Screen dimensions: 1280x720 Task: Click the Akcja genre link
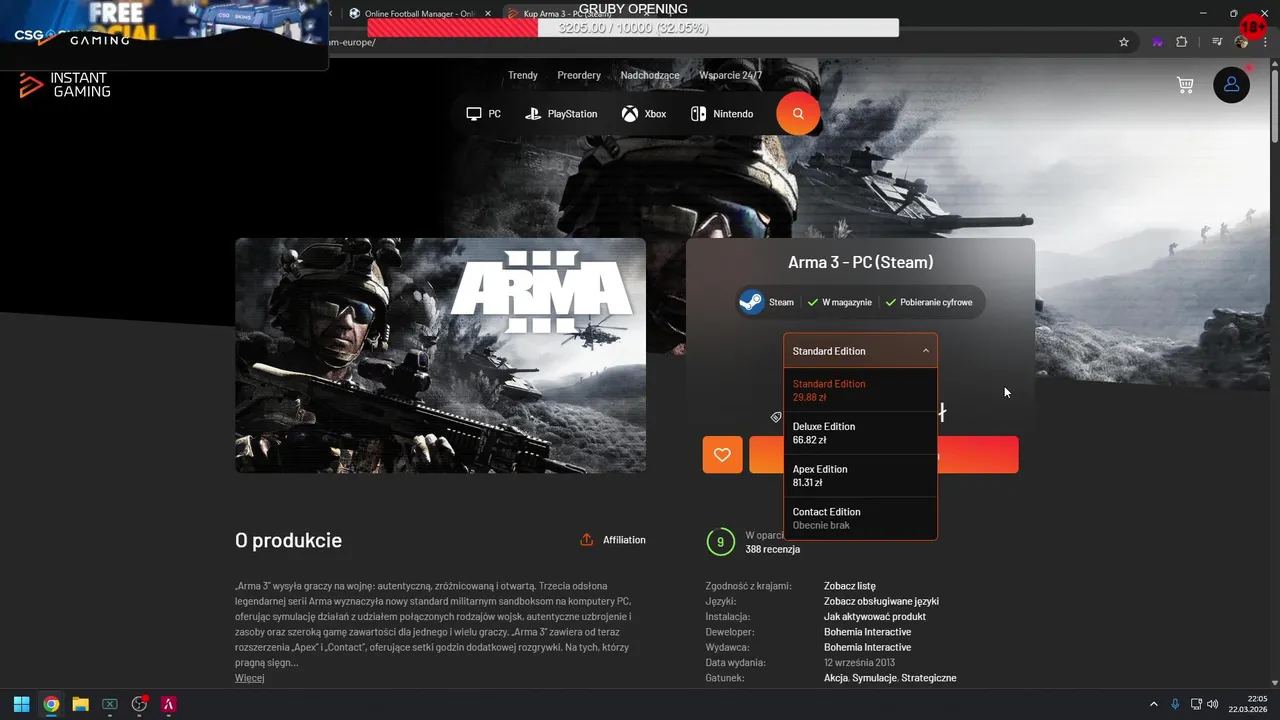pos(836,678)
